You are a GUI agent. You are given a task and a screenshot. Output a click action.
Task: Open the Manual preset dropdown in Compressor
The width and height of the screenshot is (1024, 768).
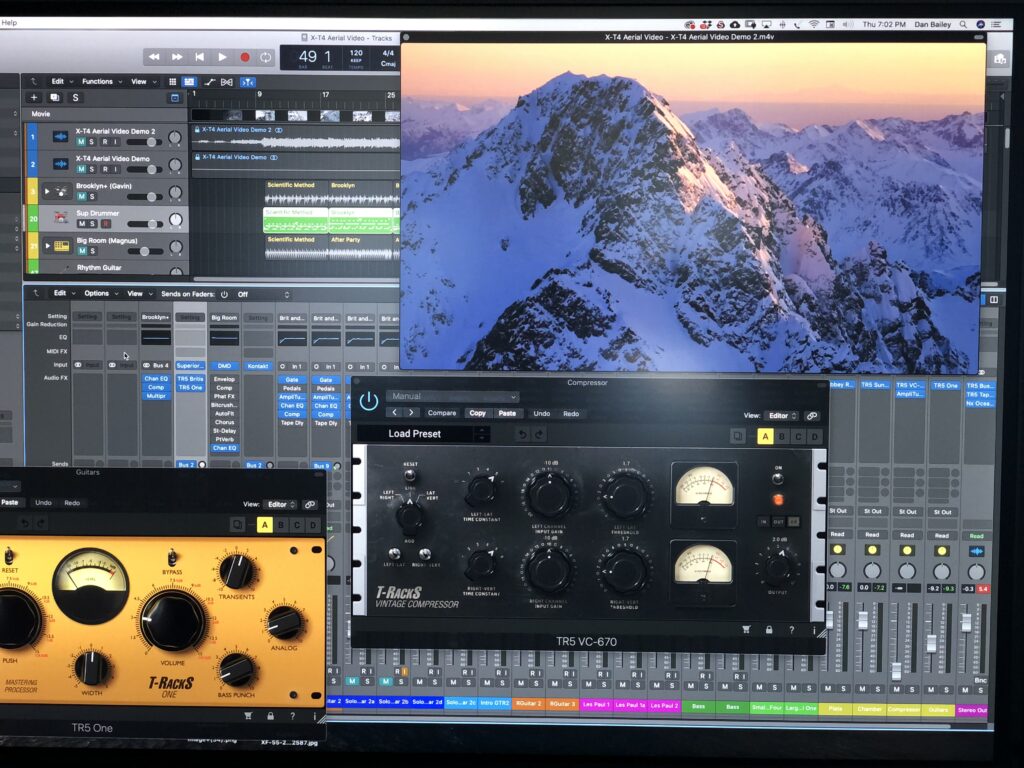click(452, 396)
